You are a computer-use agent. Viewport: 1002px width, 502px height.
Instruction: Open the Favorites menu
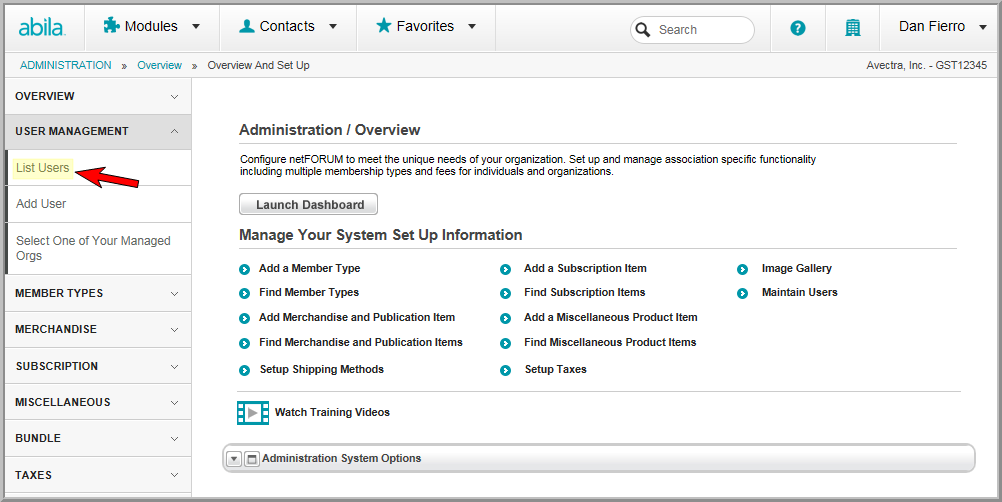click(x=426, y=27)
